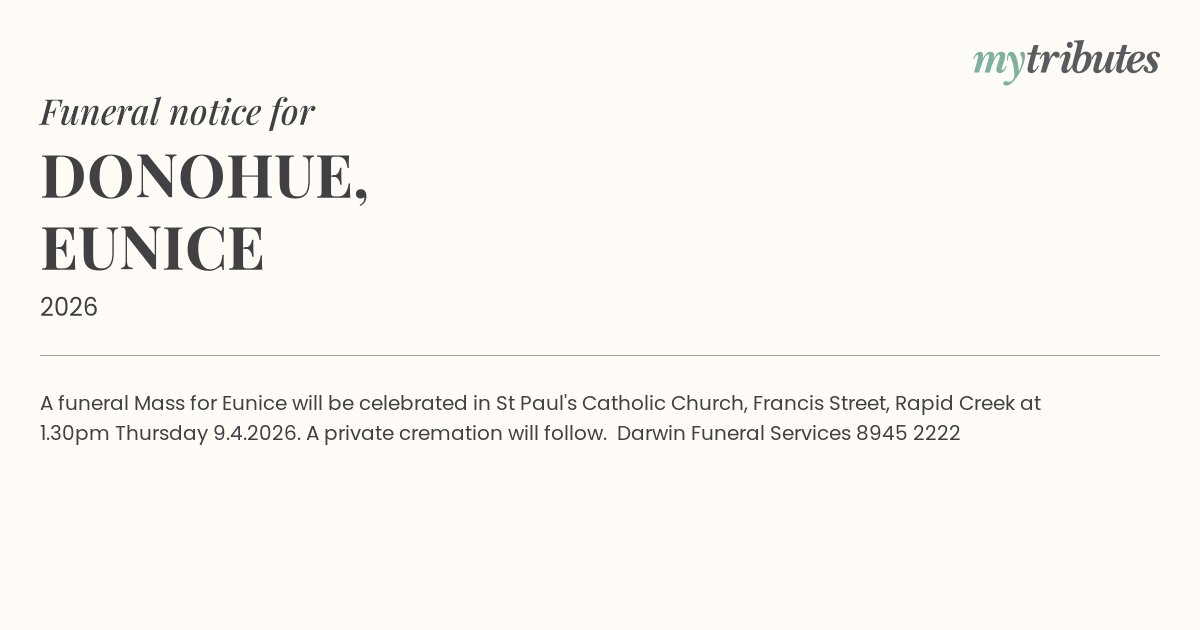
Task: Click the "Francis Street" address text
Action: (819, 403)
